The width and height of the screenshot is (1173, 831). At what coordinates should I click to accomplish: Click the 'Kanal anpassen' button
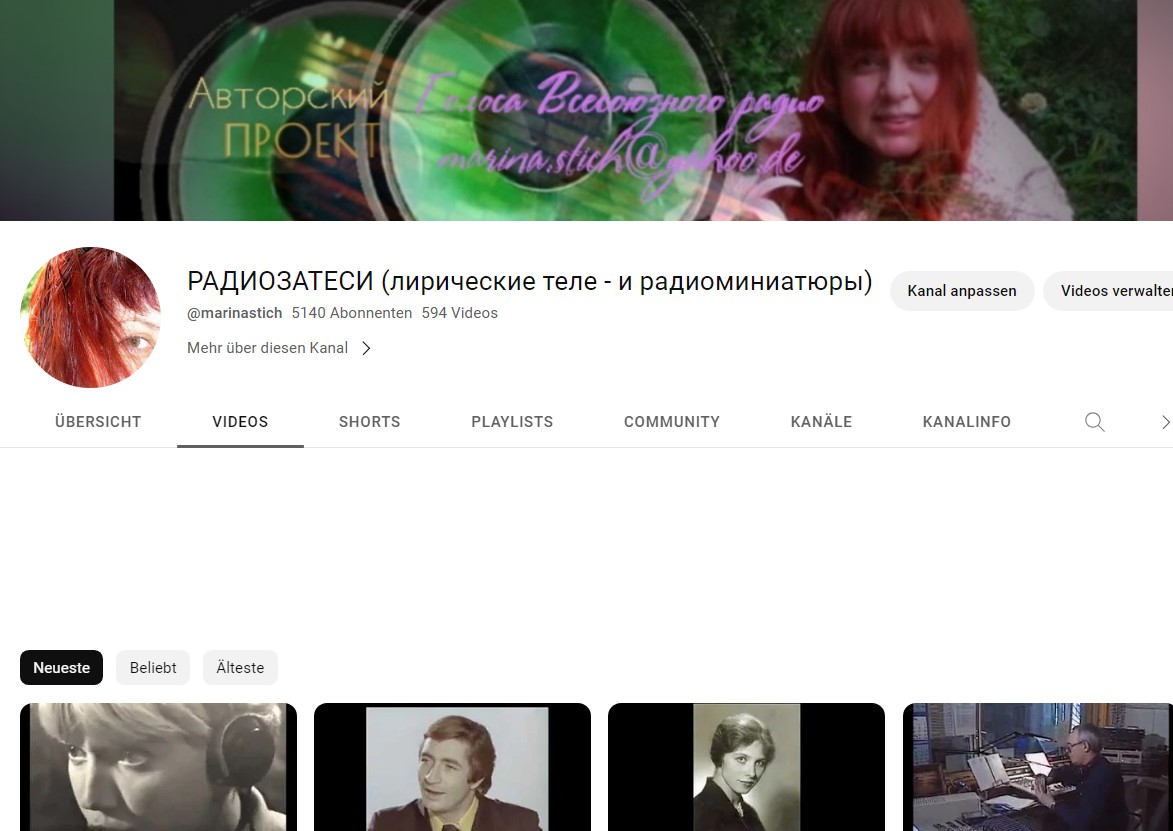coord(961,290)
